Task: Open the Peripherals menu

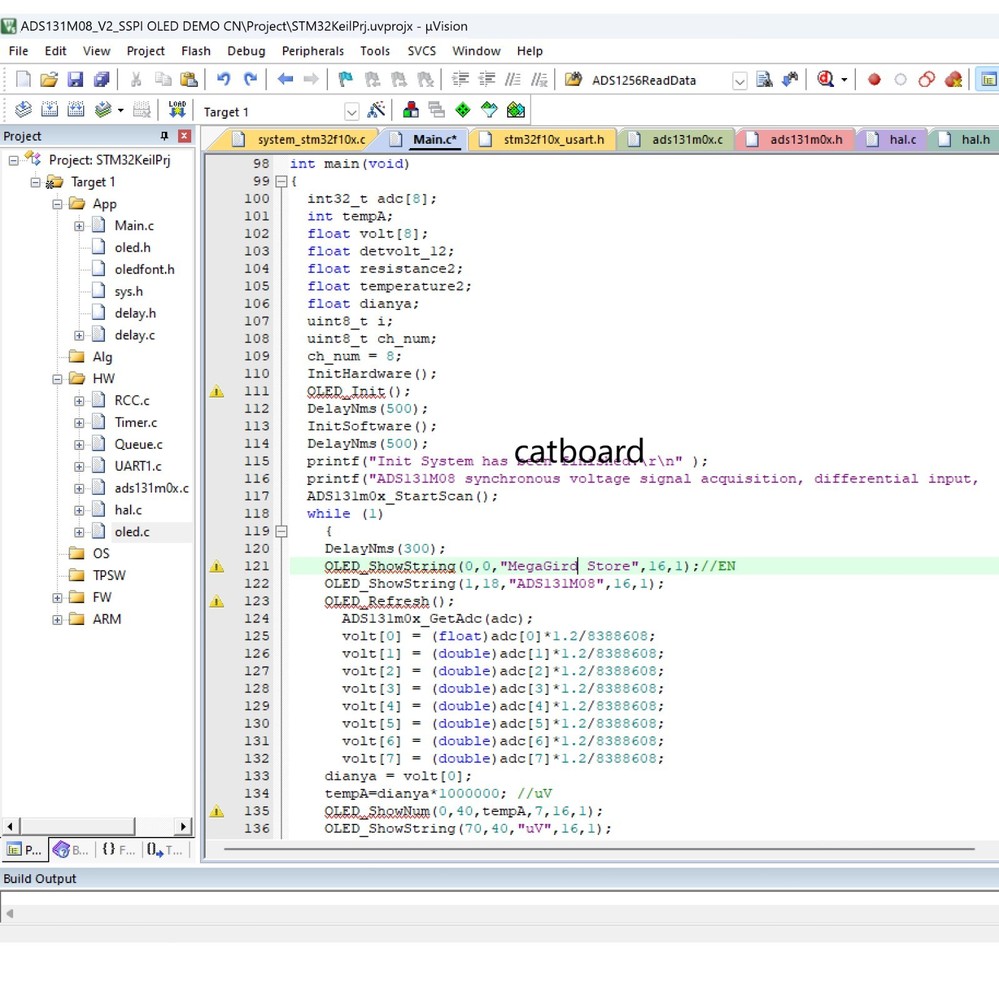Action: point(312,51)
